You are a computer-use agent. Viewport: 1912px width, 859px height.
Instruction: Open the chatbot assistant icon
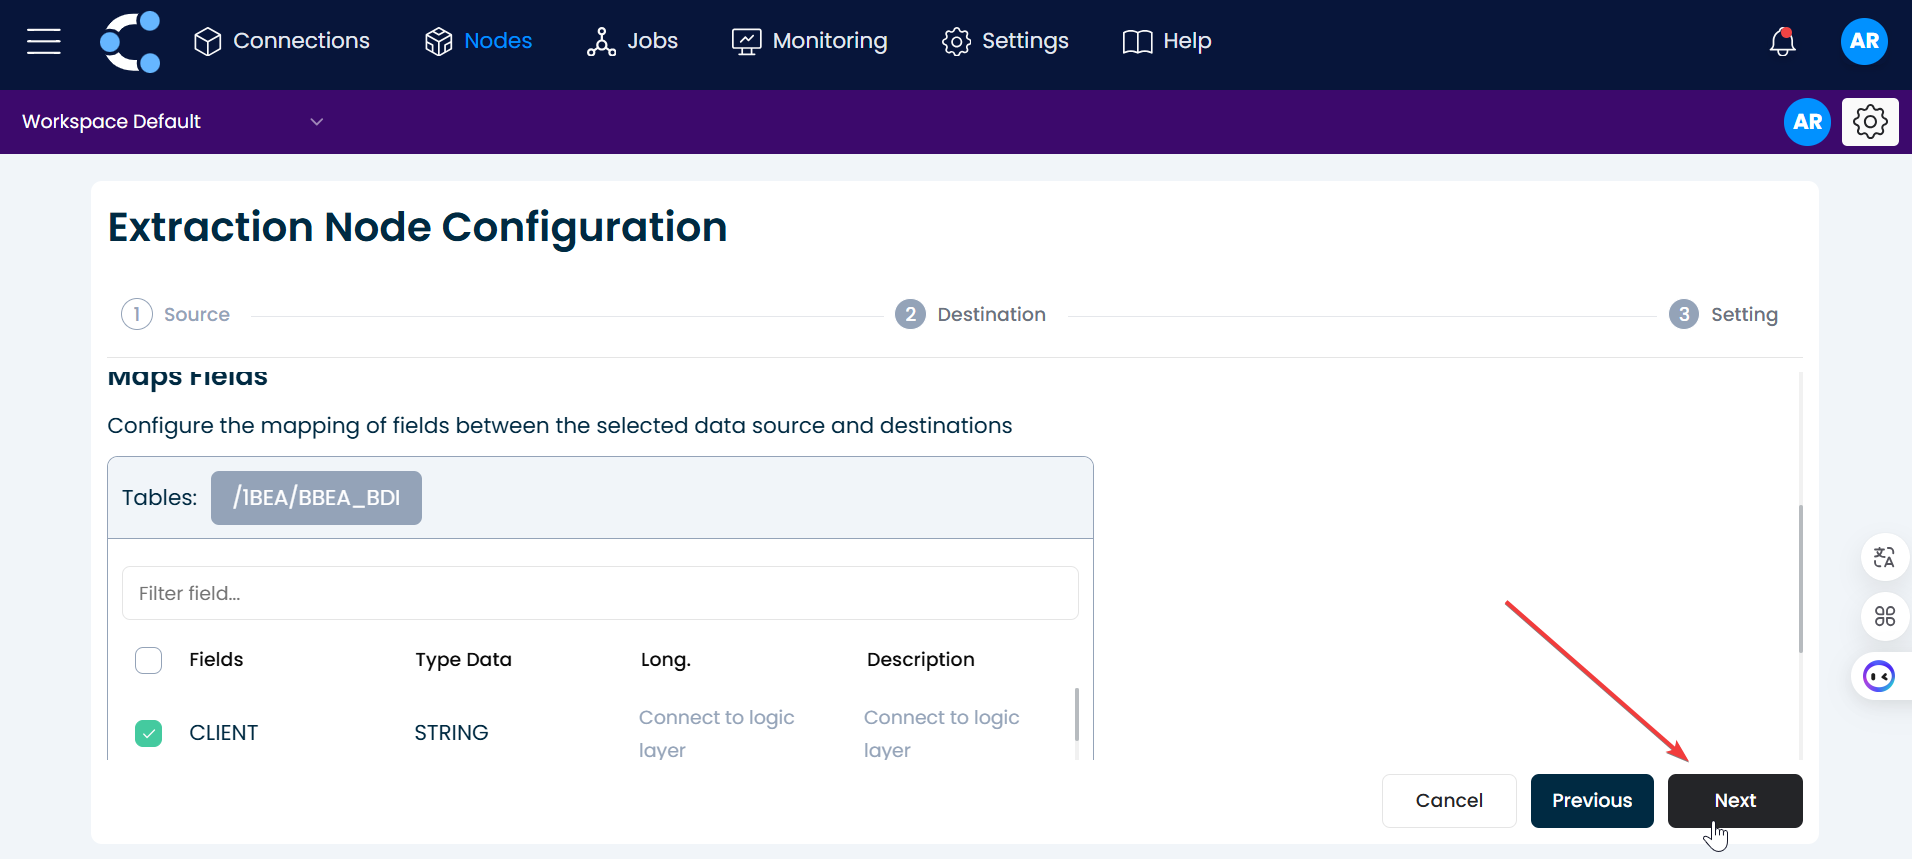pos(1879,677)
